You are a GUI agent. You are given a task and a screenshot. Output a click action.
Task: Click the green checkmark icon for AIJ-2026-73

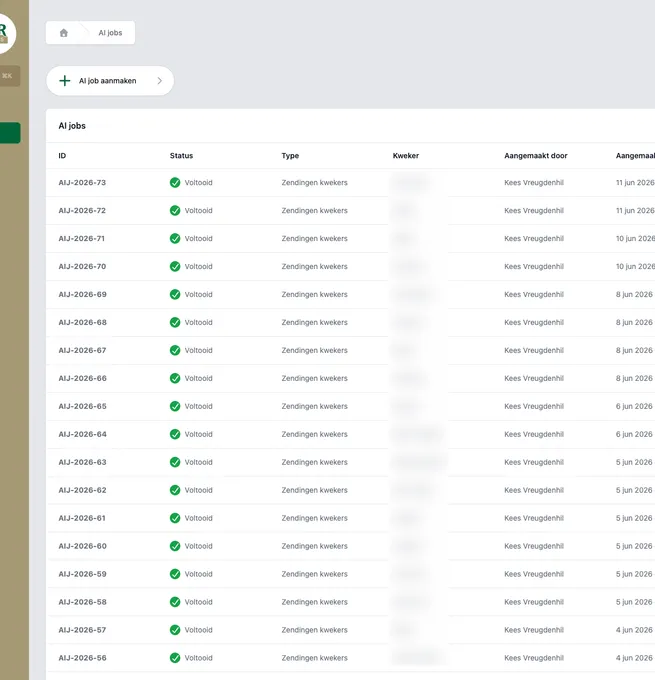(x=175, y=183)
